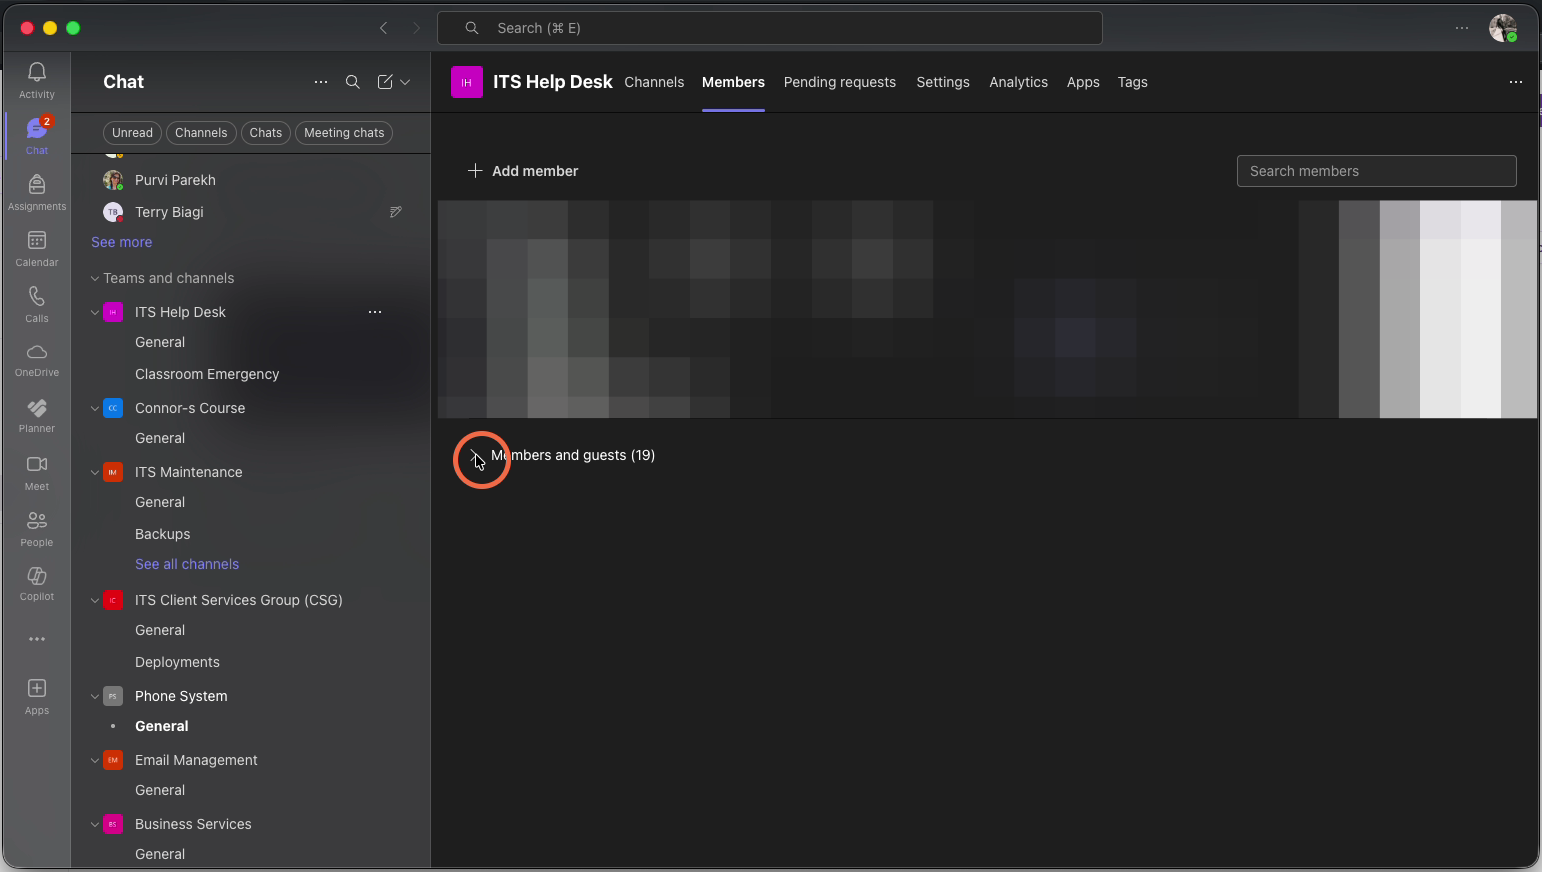Click the See more link
Viewport: 1542px width, 872px height.
click(122, 242)
